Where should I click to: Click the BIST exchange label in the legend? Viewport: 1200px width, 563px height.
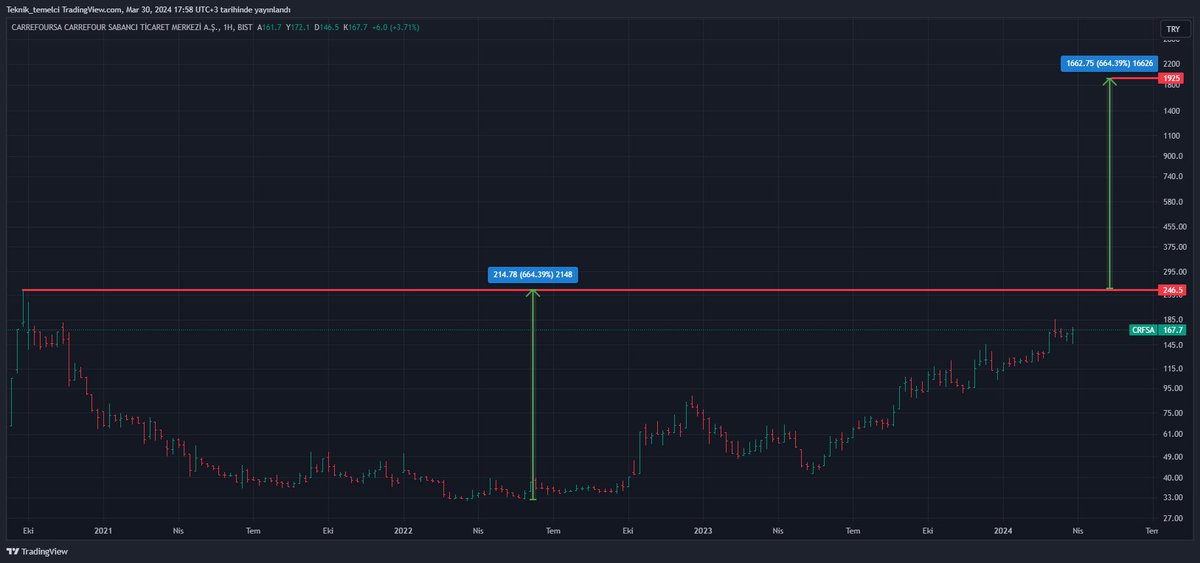coord(246,27)
